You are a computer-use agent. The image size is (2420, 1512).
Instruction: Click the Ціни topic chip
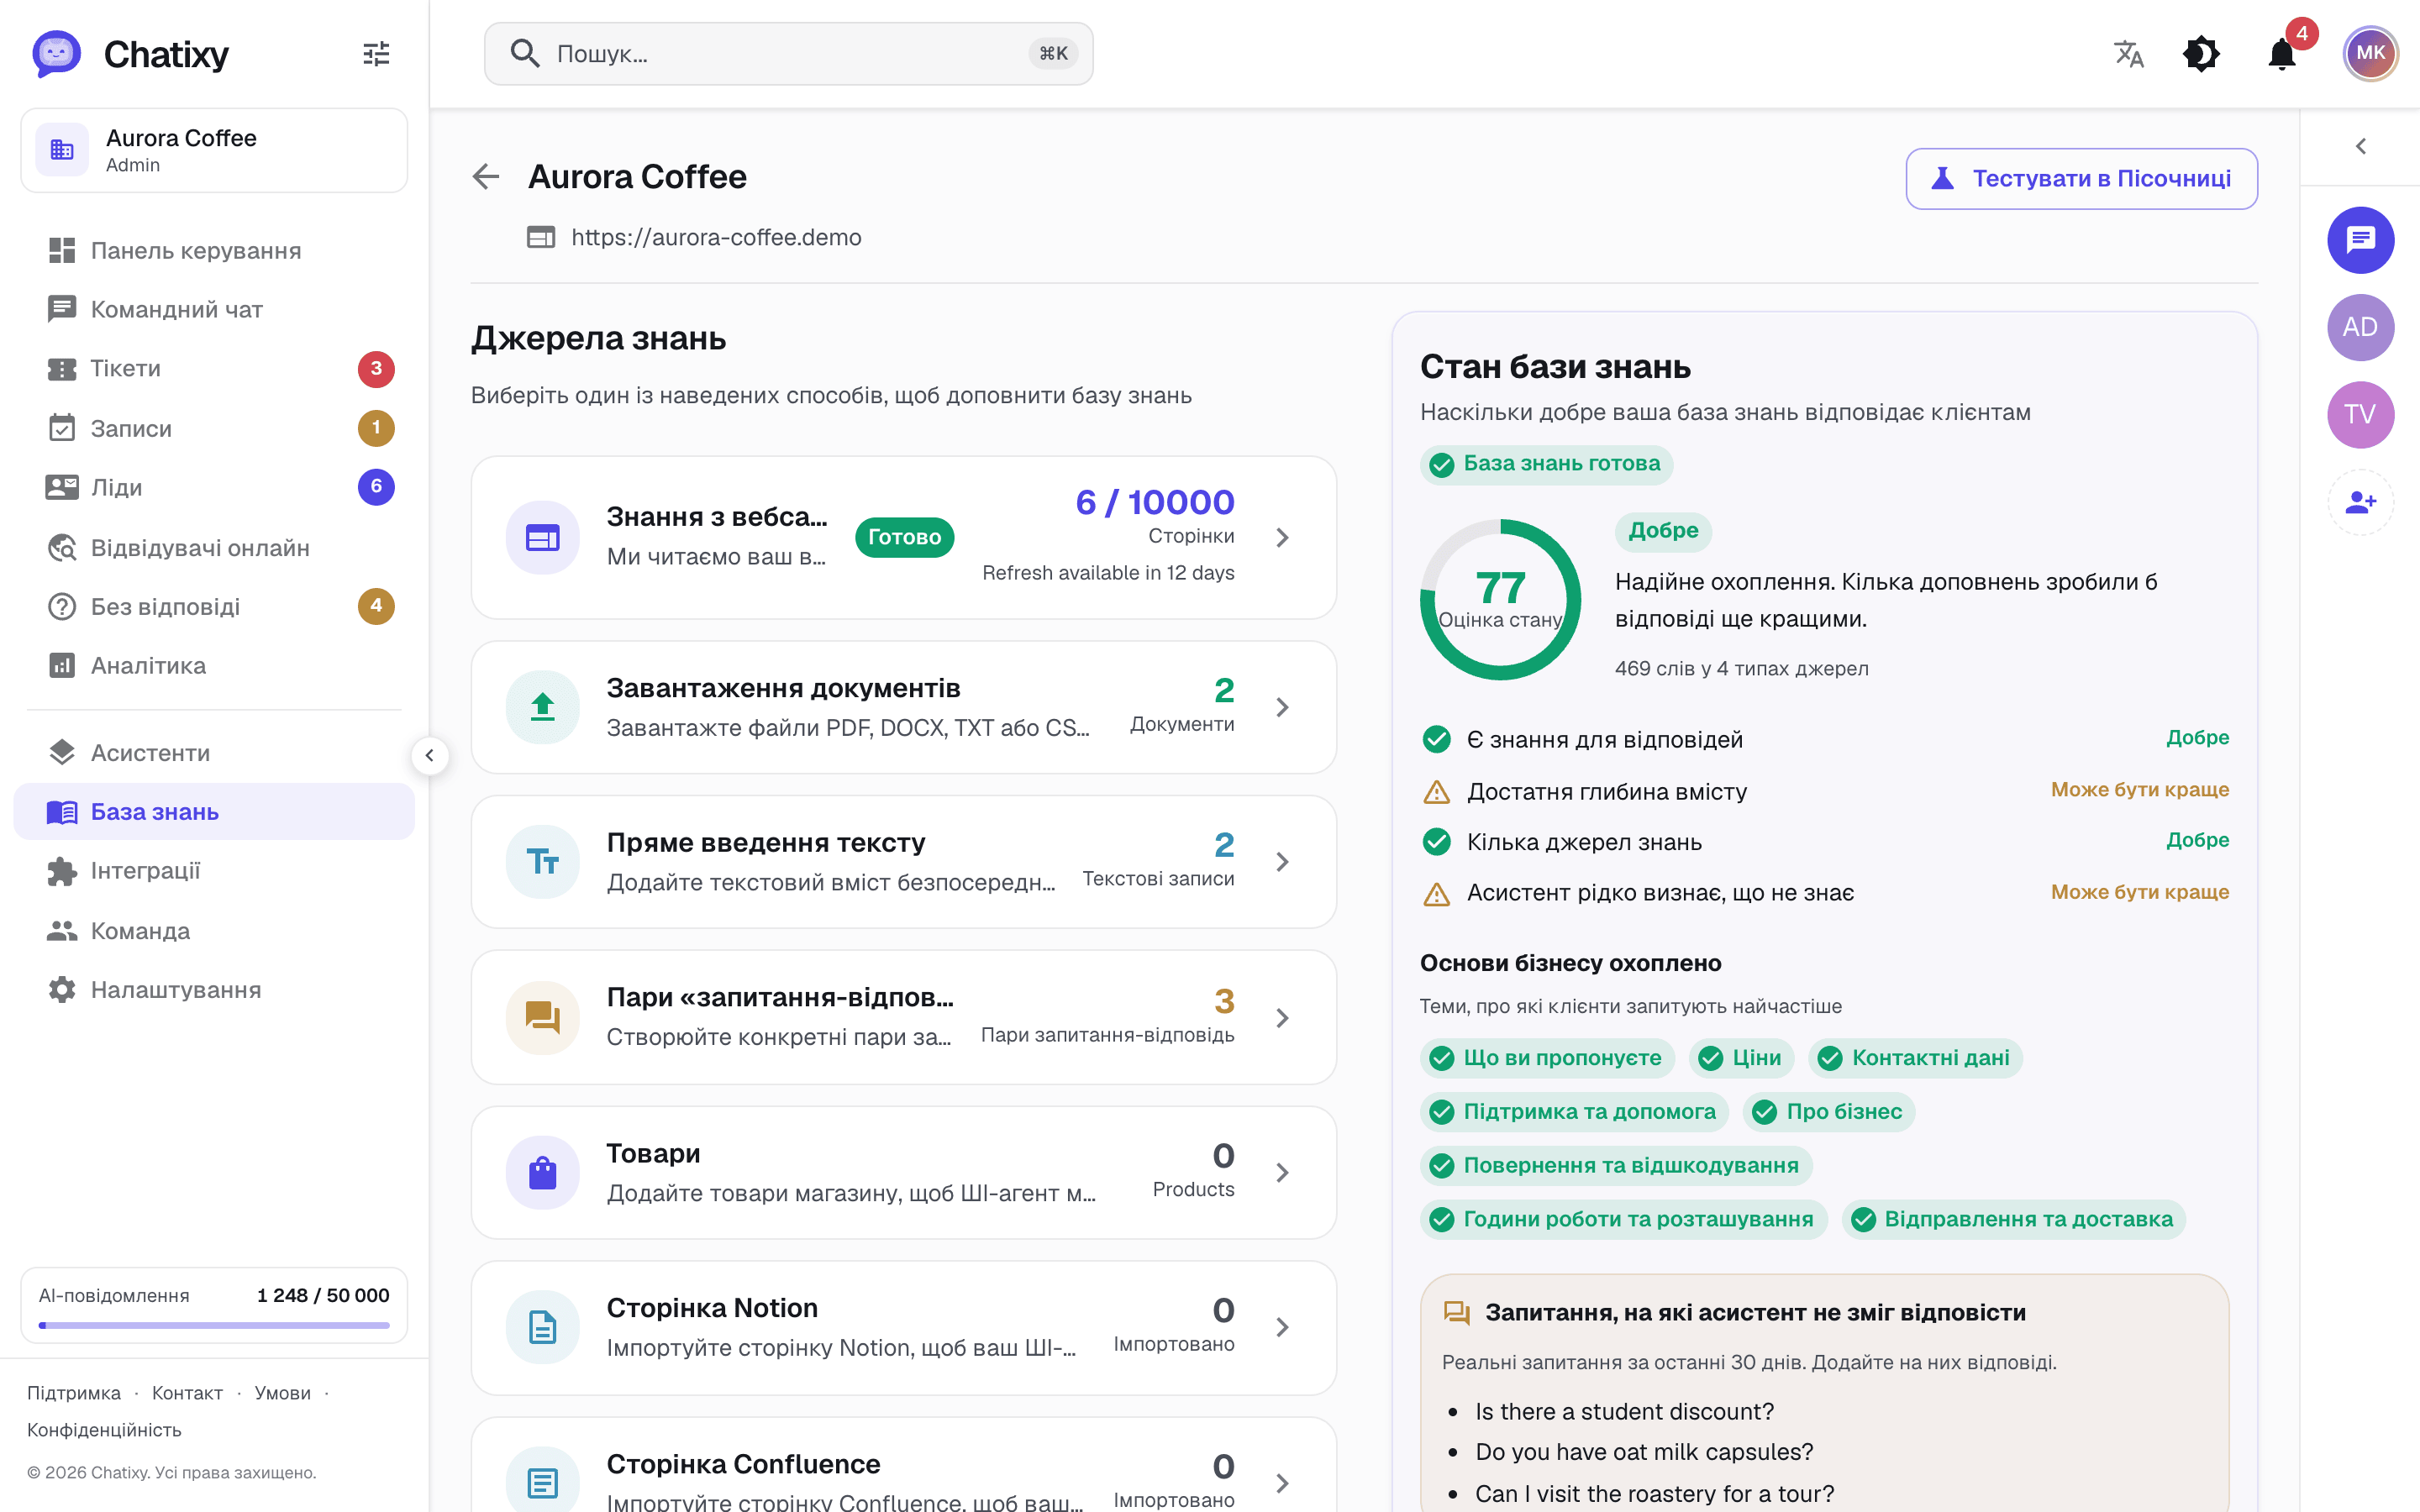point(1741,1058)
